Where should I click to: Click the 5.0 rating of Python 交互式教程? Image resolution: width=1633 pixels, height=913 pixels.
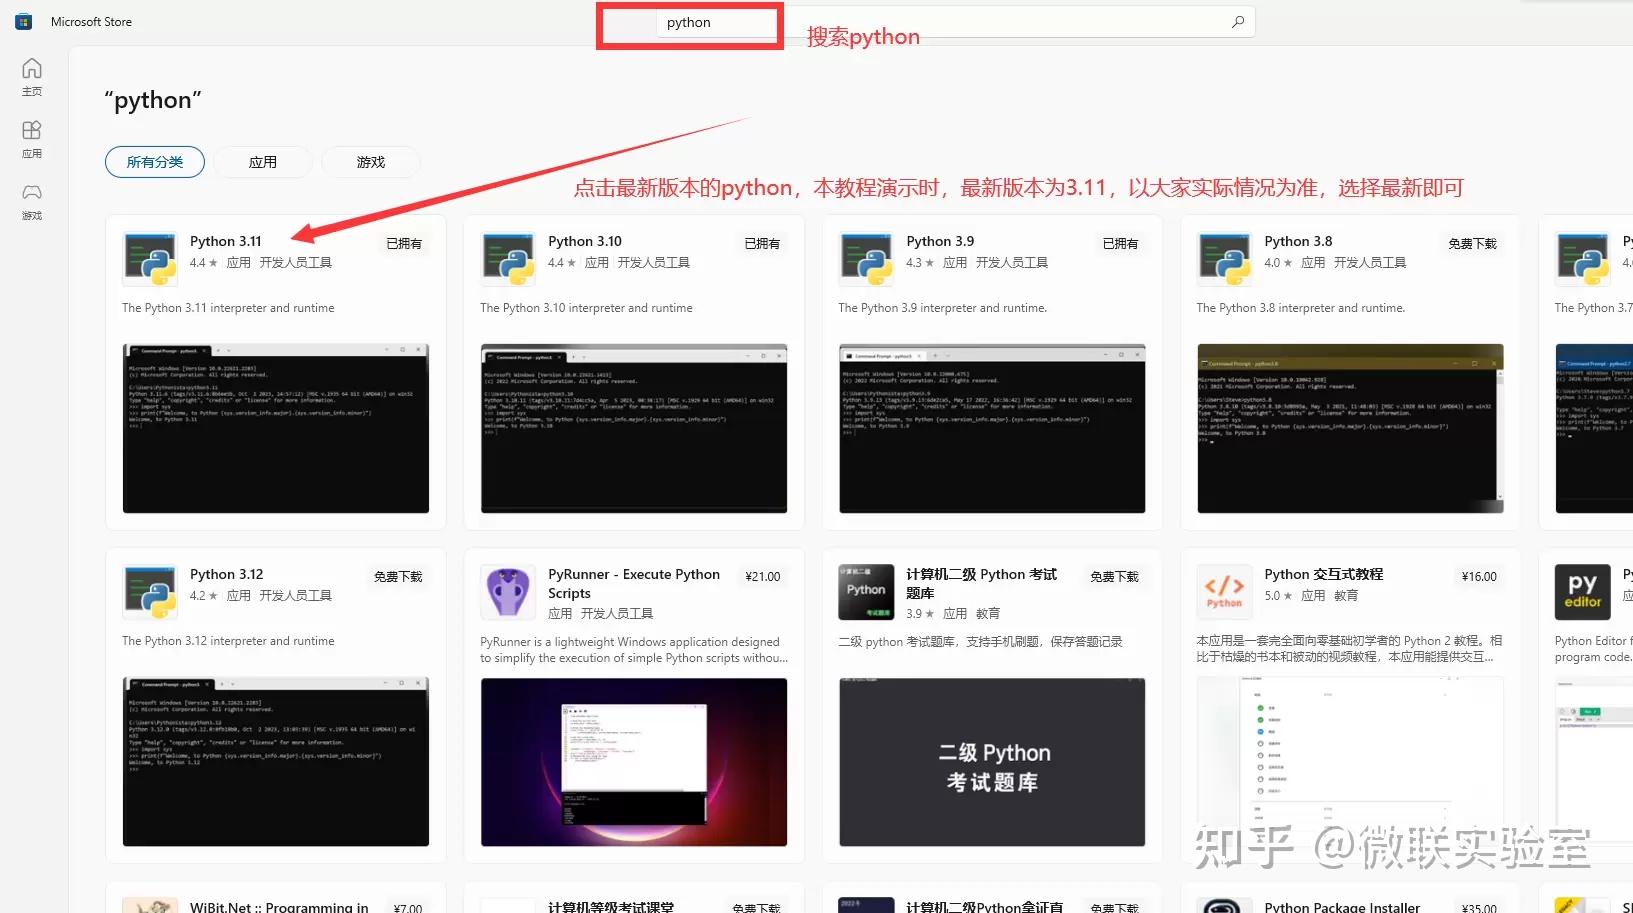1277,596
